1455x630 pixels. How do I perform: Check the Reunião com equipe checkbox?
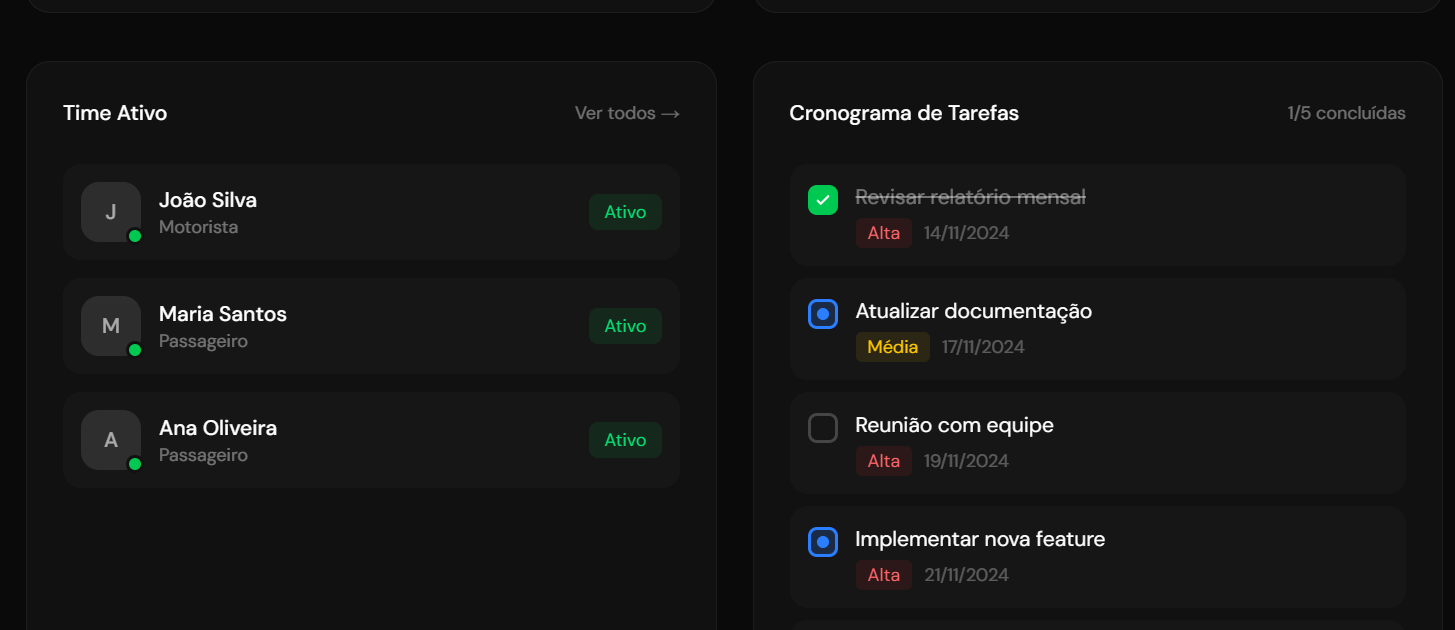pyautogui.click(x=822, y=428)
